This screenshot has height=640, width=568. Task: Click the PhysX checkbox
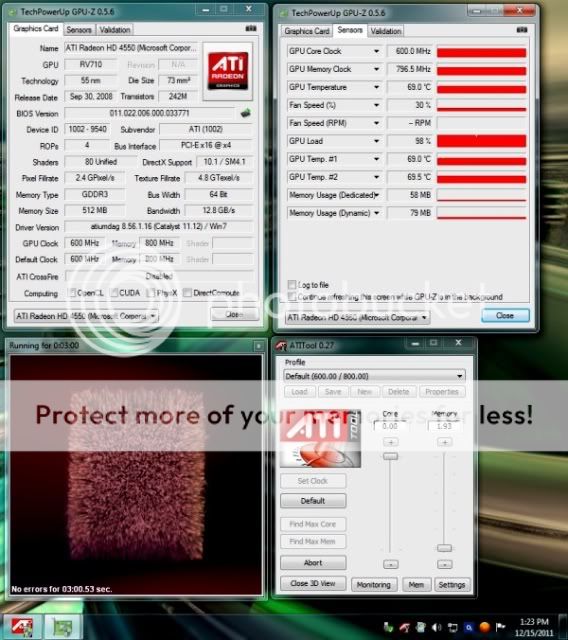[151, 293]
